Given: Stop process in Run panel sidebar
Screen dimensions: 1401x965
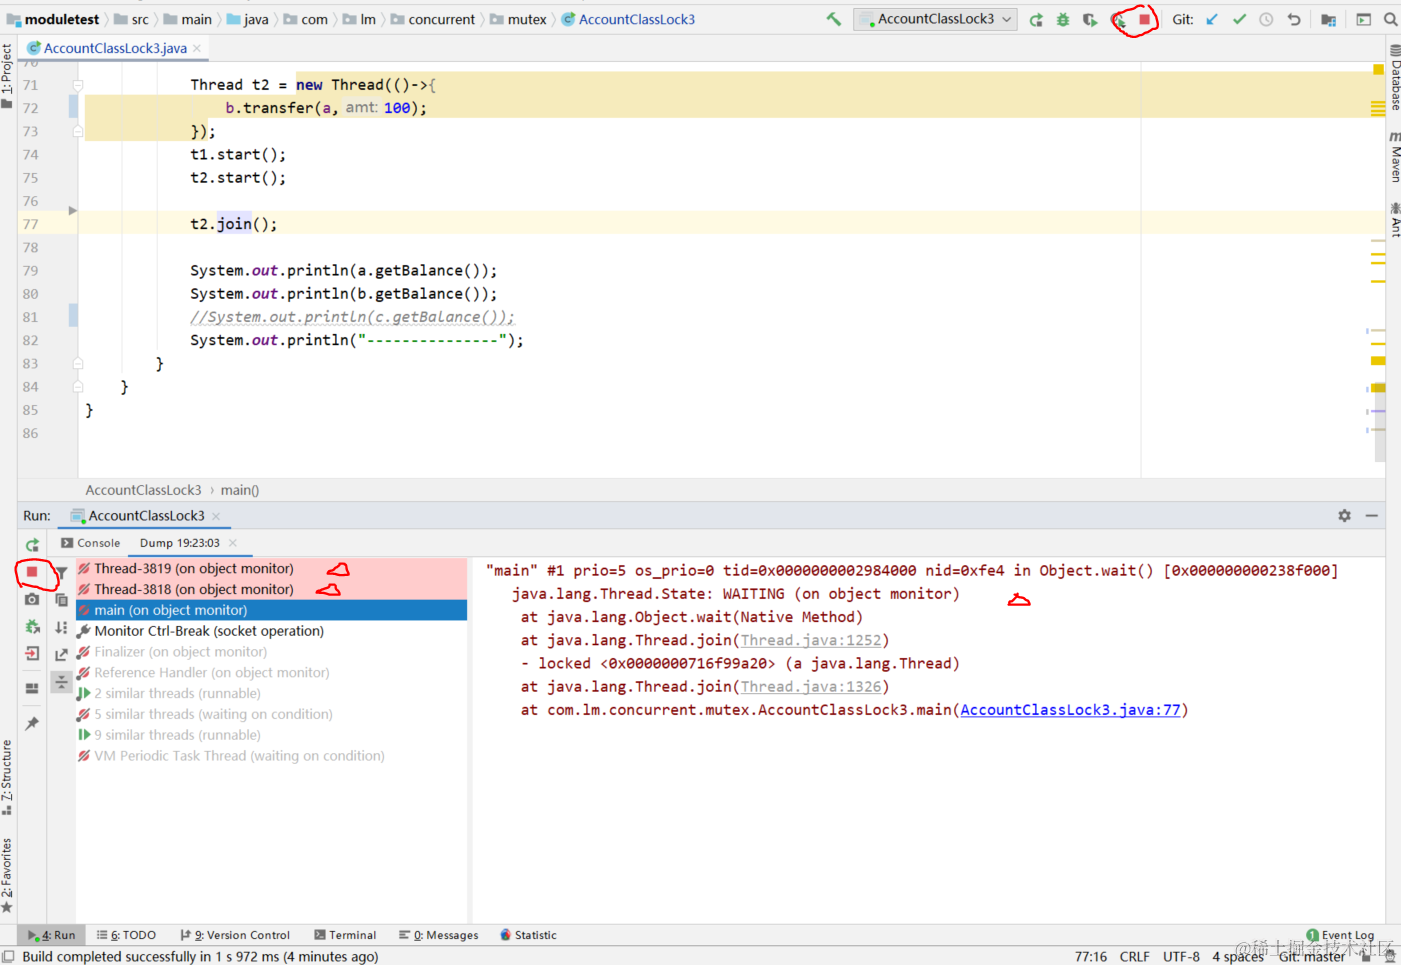Looking at the screenshot, I should (32, 572).
